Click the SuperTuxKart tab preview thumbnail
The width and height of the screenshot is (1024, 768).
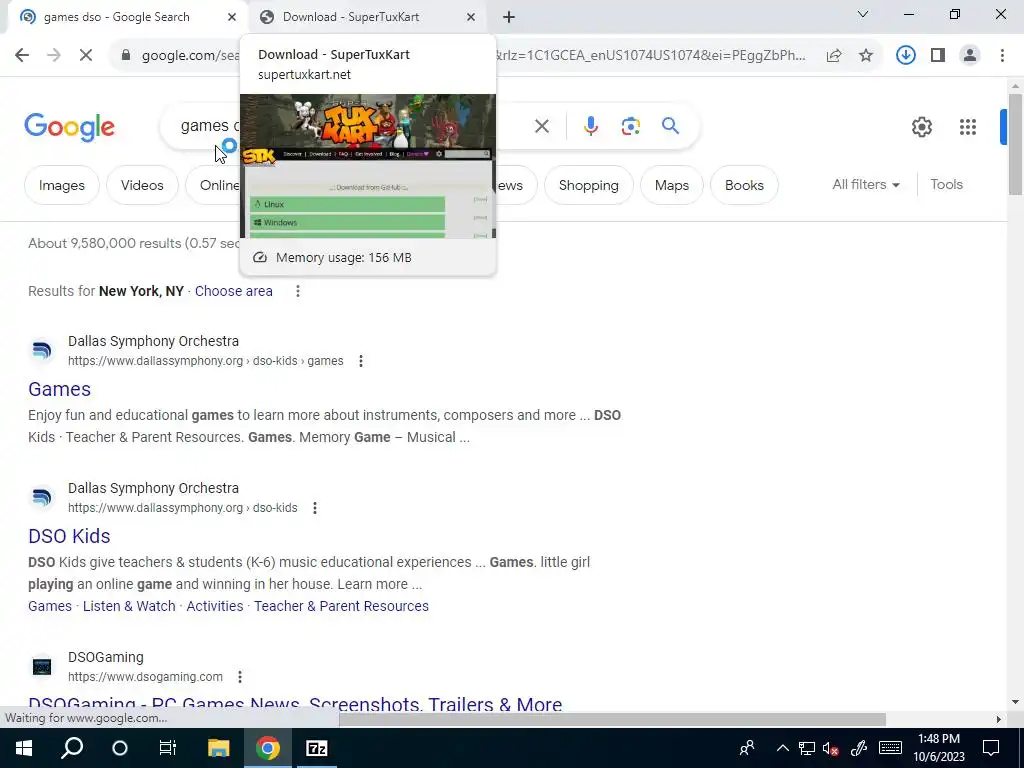point(368,166)
